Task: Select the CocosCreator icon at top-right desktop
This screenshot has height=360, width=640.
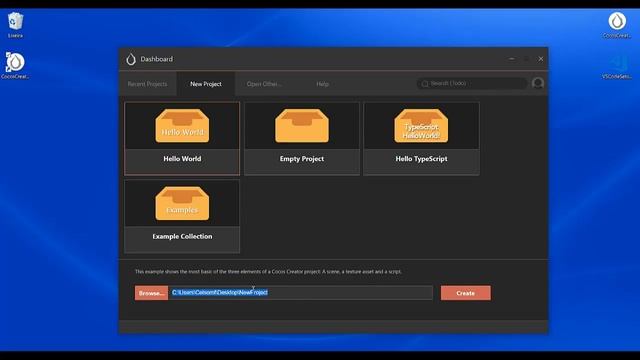Action: (x=617, y=24)
